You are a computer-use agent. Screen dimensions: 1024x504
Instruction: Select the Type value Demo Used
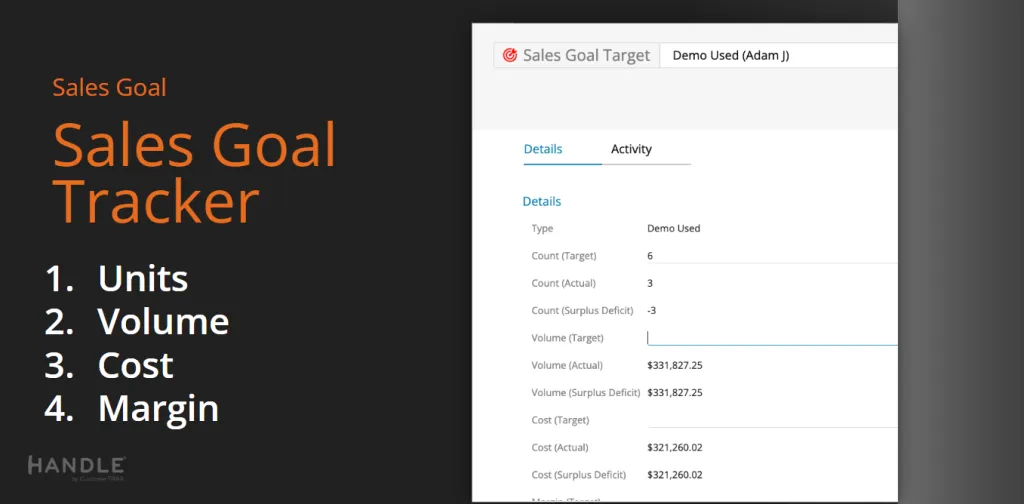[x=673, y=228]
